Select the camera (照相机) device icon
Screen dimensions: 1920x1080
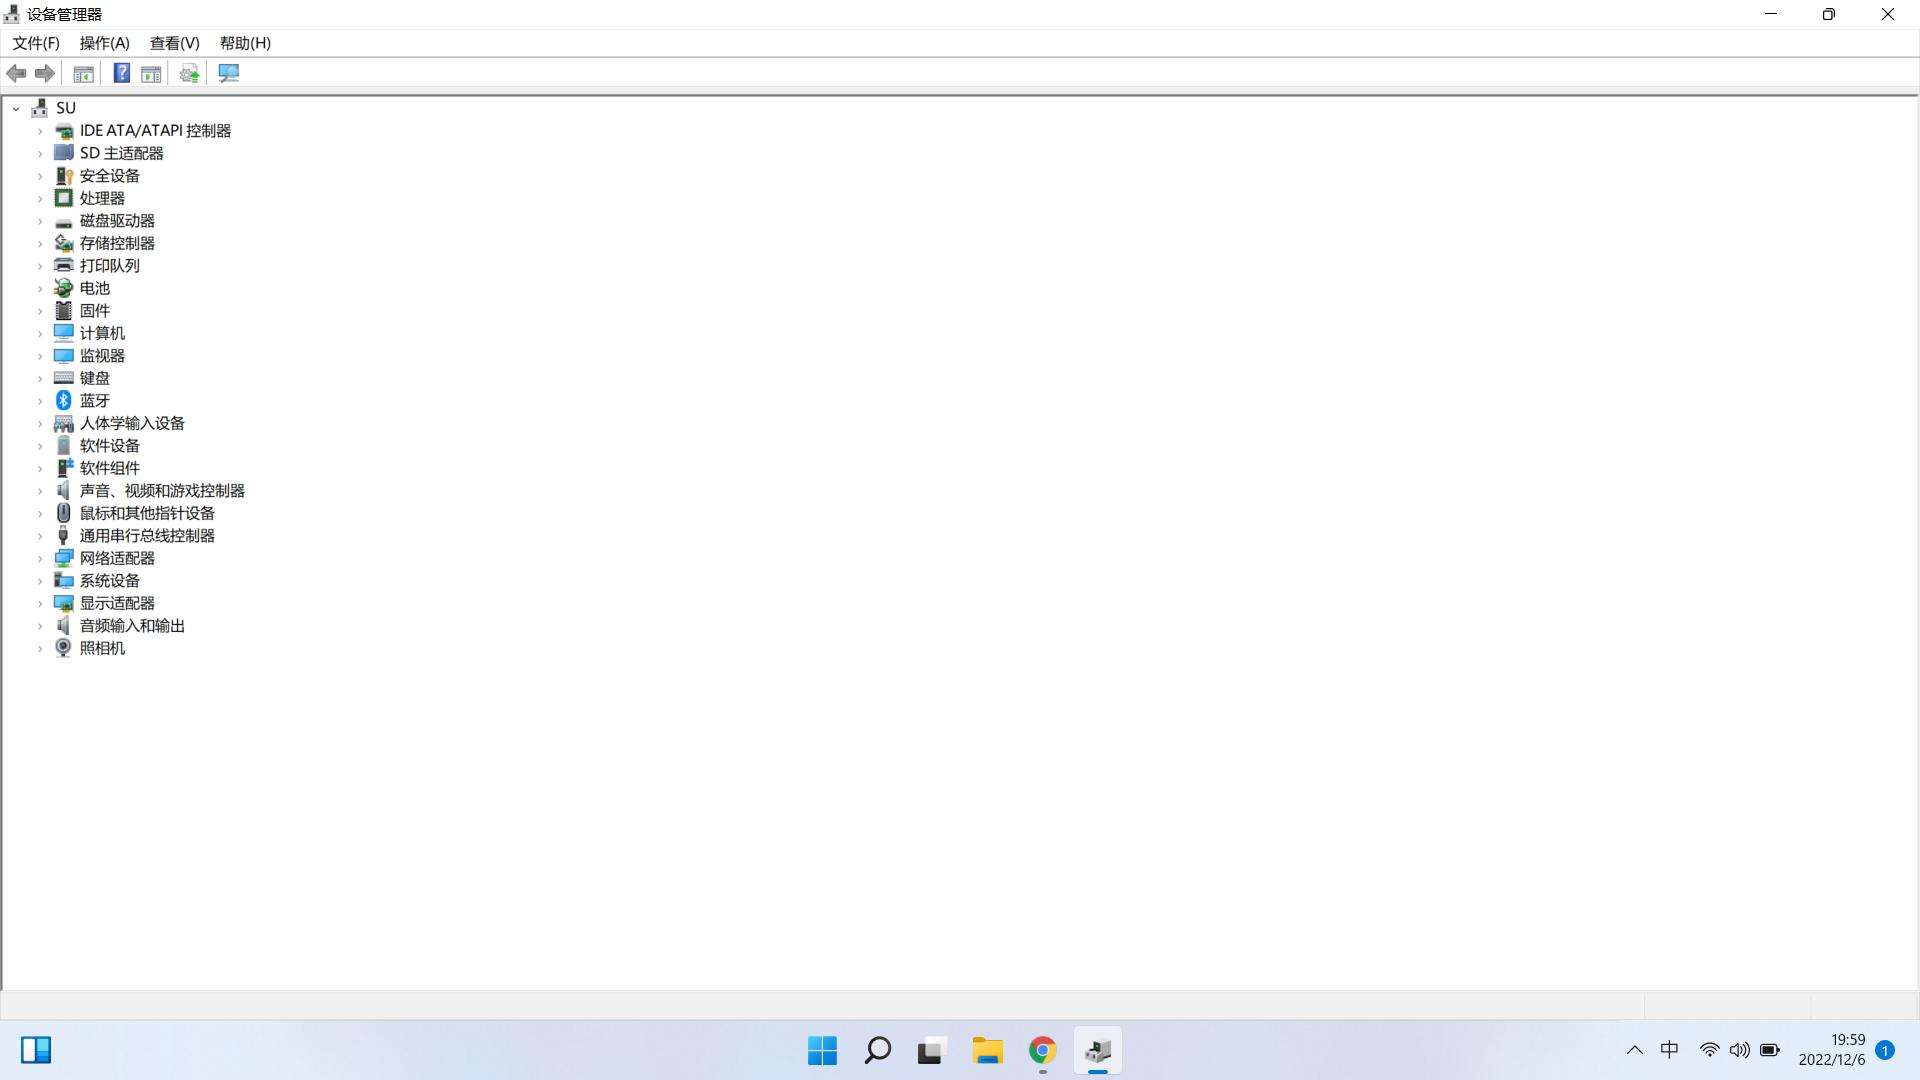(x=63, y=648)
